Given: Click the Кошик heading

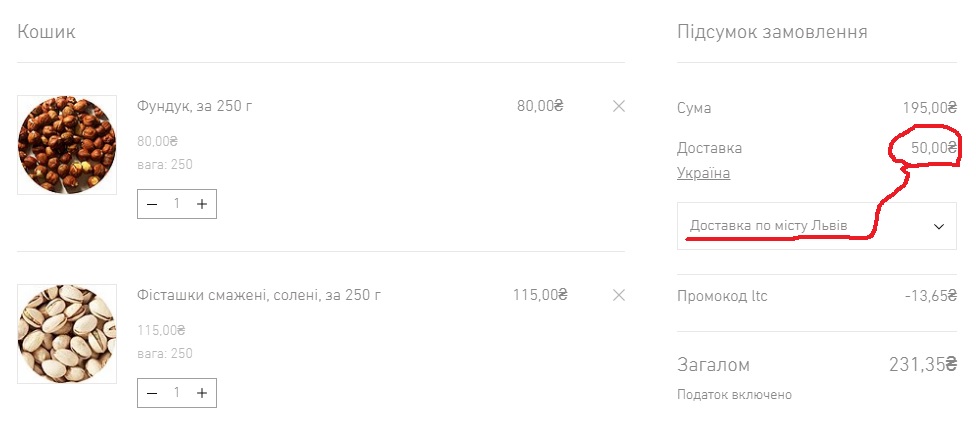Looking at the screenshot, I should click(x=46, y=32).
